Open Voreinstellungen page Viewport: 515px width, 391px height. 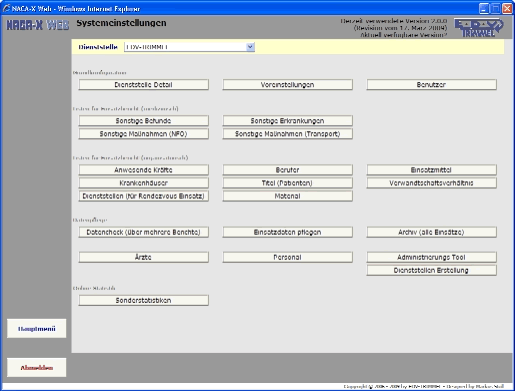point(288,85)
